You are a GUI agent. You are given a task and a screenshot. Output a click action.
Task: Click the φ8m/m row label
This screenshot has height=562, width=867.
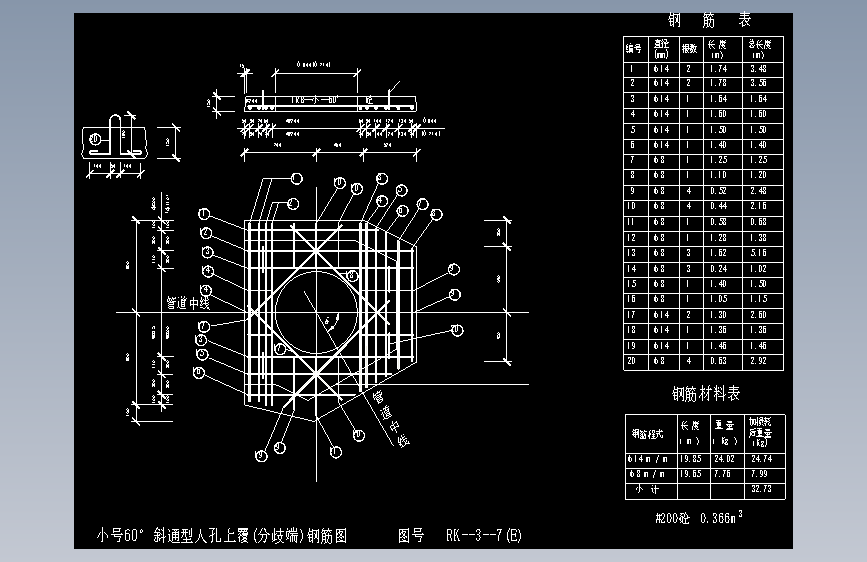(647, 474)
